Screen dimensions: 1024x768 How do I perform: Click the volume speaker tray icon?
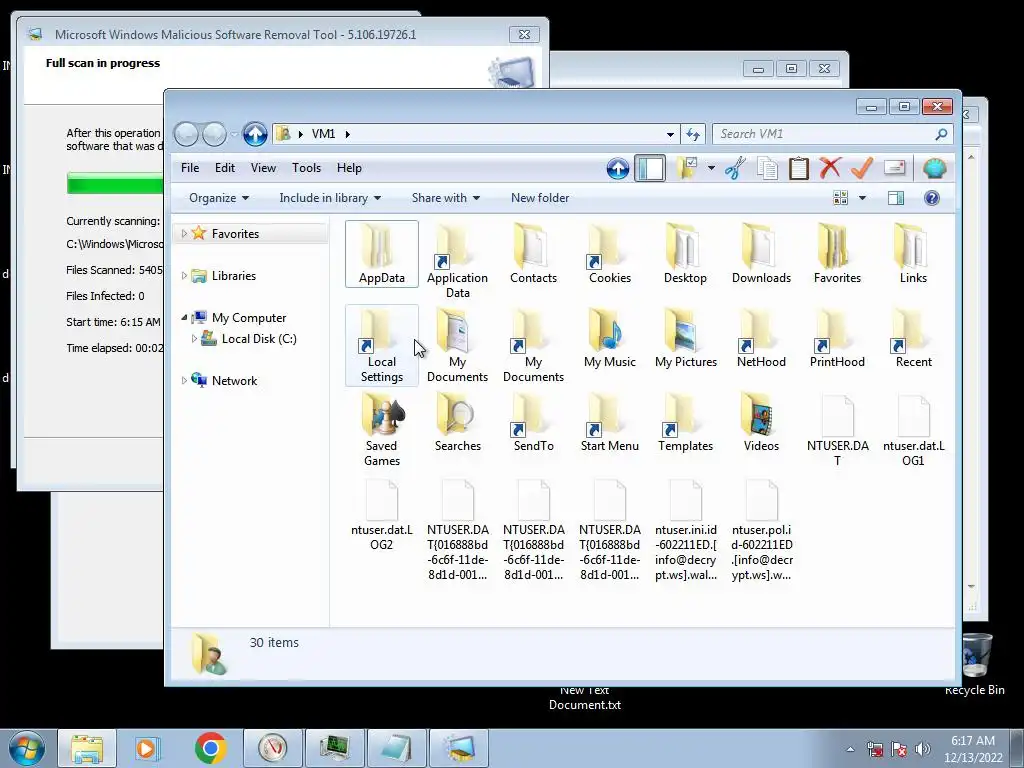tap(923, 749)
